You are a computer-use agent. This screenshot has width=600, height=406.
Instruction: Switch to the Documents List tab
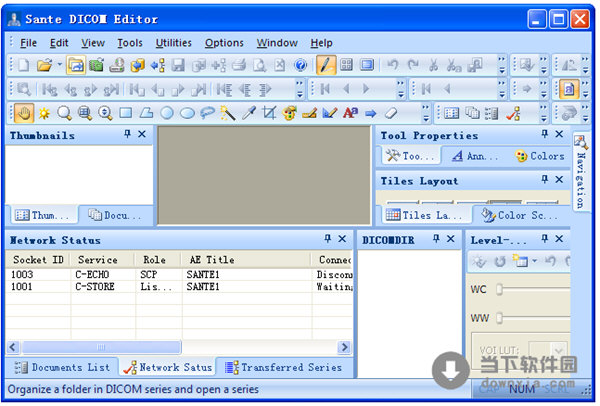62,367
